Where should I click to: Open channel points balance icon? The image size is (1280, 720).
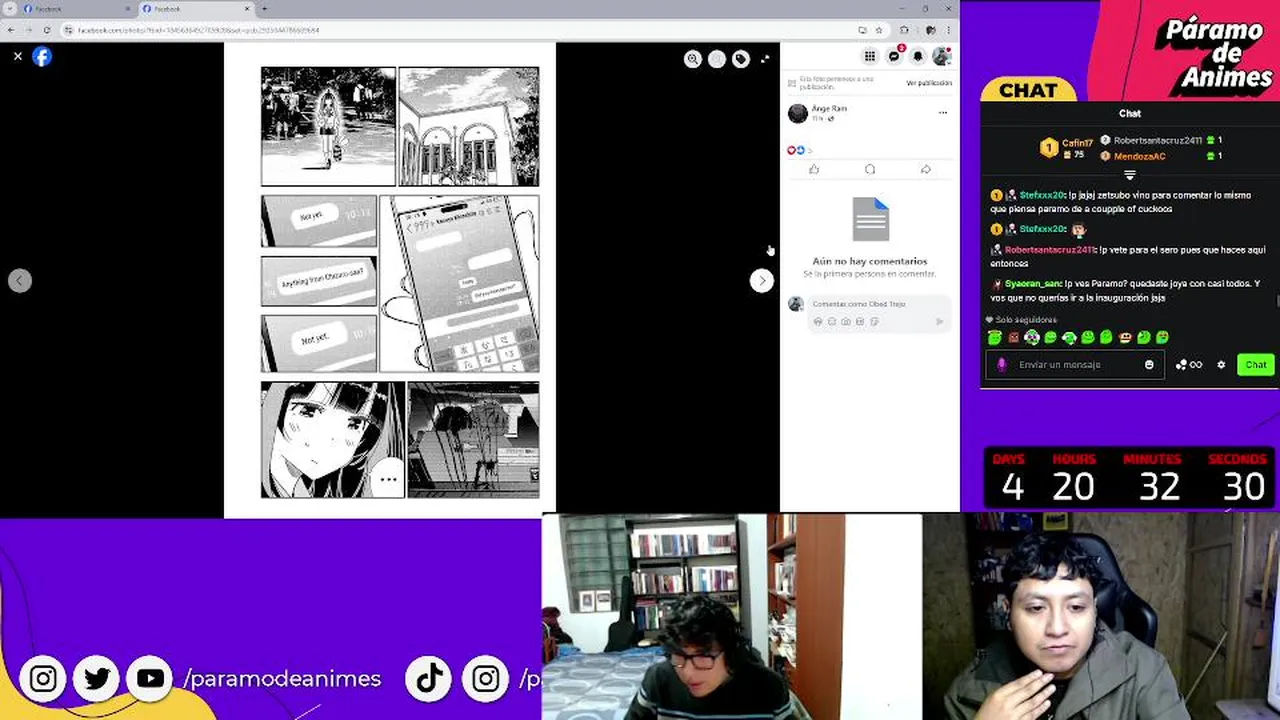click(x=1189, y=365)
